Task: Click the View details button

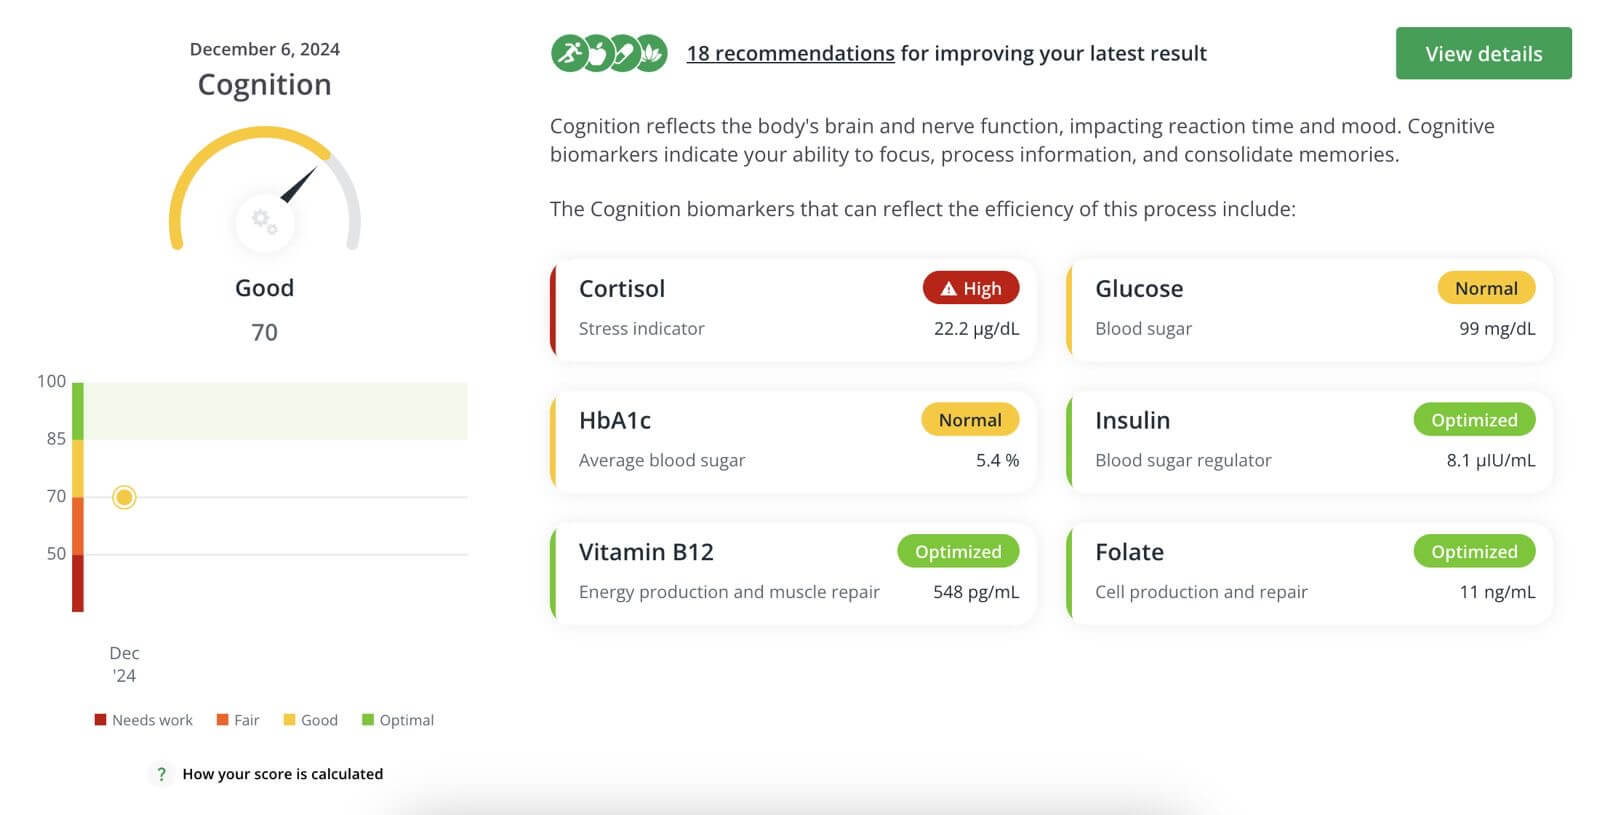Action: coord(1483,53)
